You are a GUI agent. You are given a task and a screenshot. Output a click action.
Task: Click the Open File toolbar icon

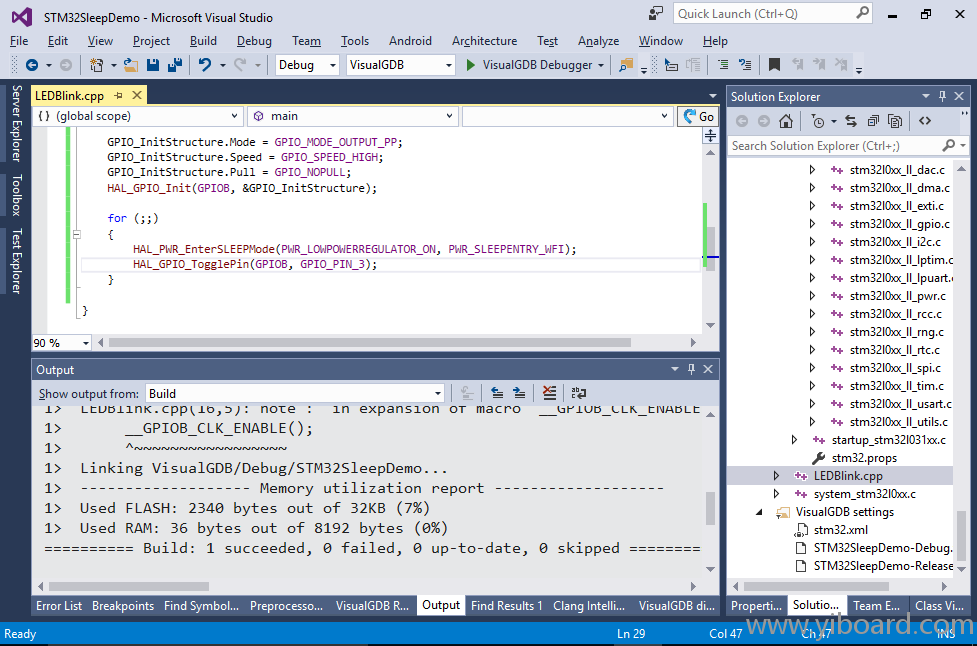131,65
